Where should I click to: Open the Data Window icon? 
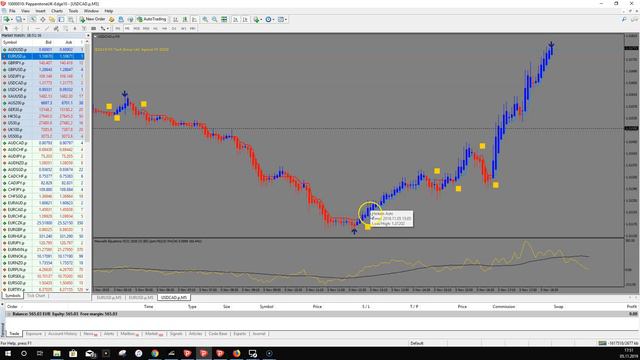(x=42, y=19)
